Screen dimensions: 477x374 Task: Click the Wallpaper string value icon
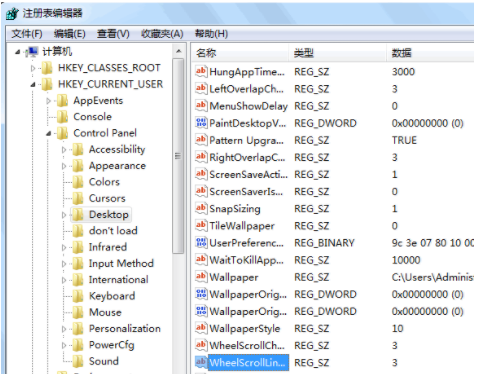(x=201, y=277)
